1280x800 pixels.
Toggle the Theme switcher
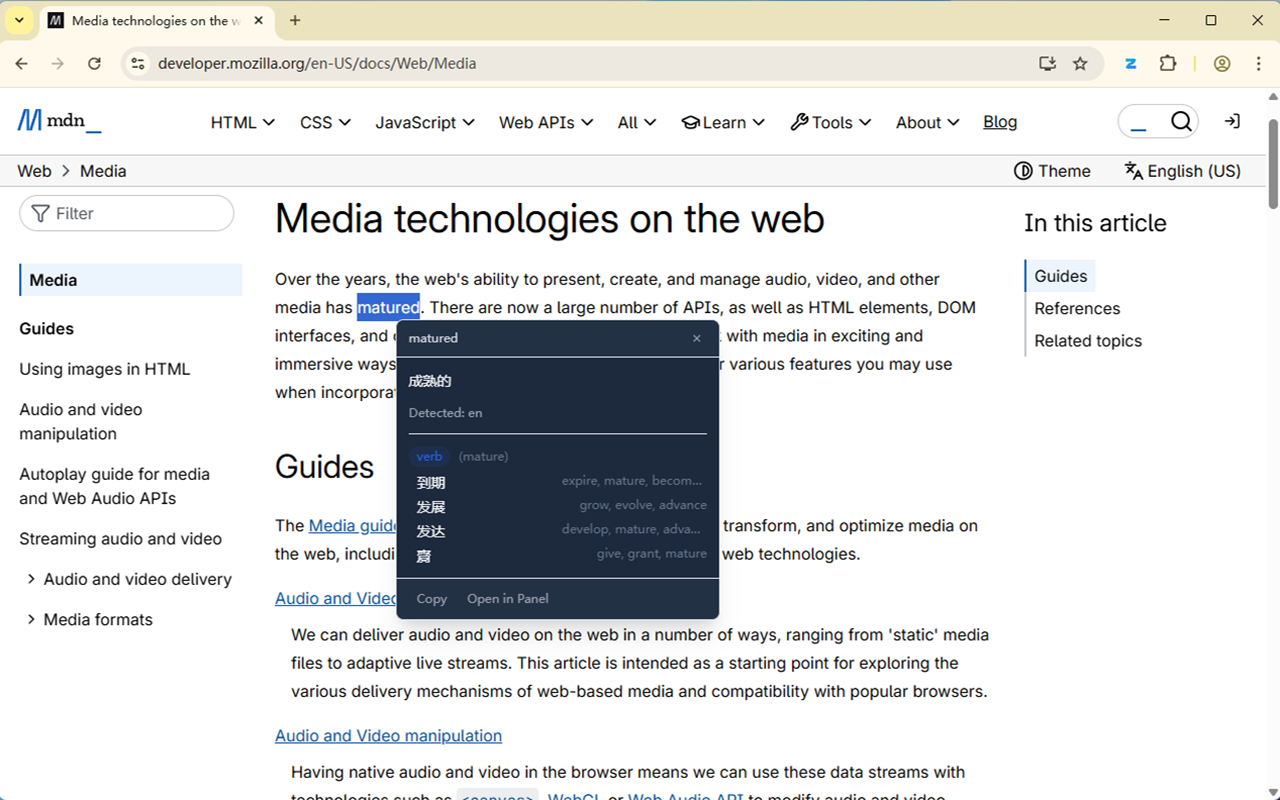click(x=1052, y=171)
